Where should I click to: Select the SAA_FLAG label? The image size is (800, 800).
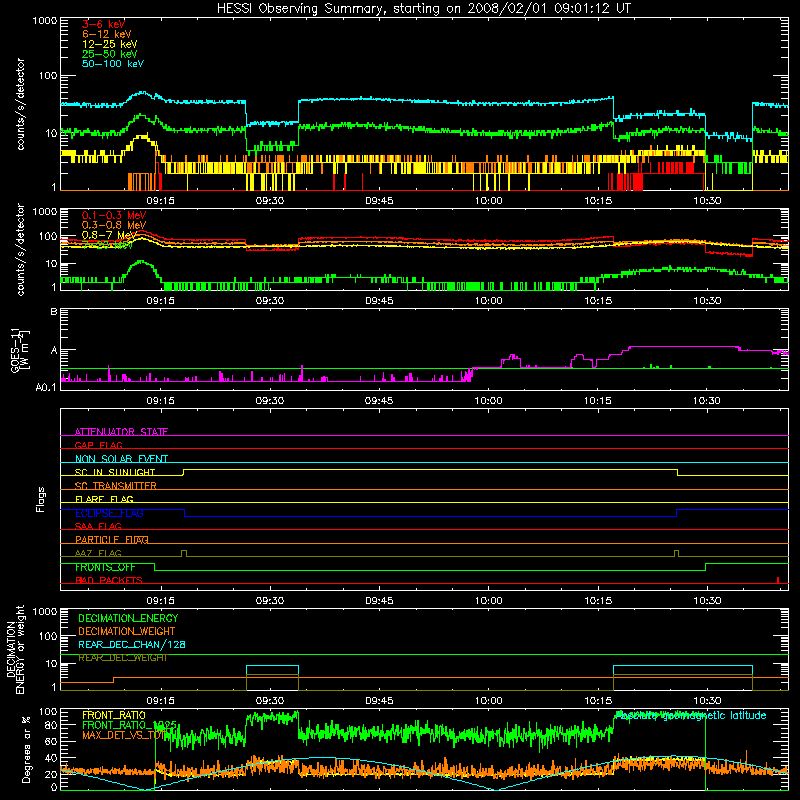pos(98,526)
